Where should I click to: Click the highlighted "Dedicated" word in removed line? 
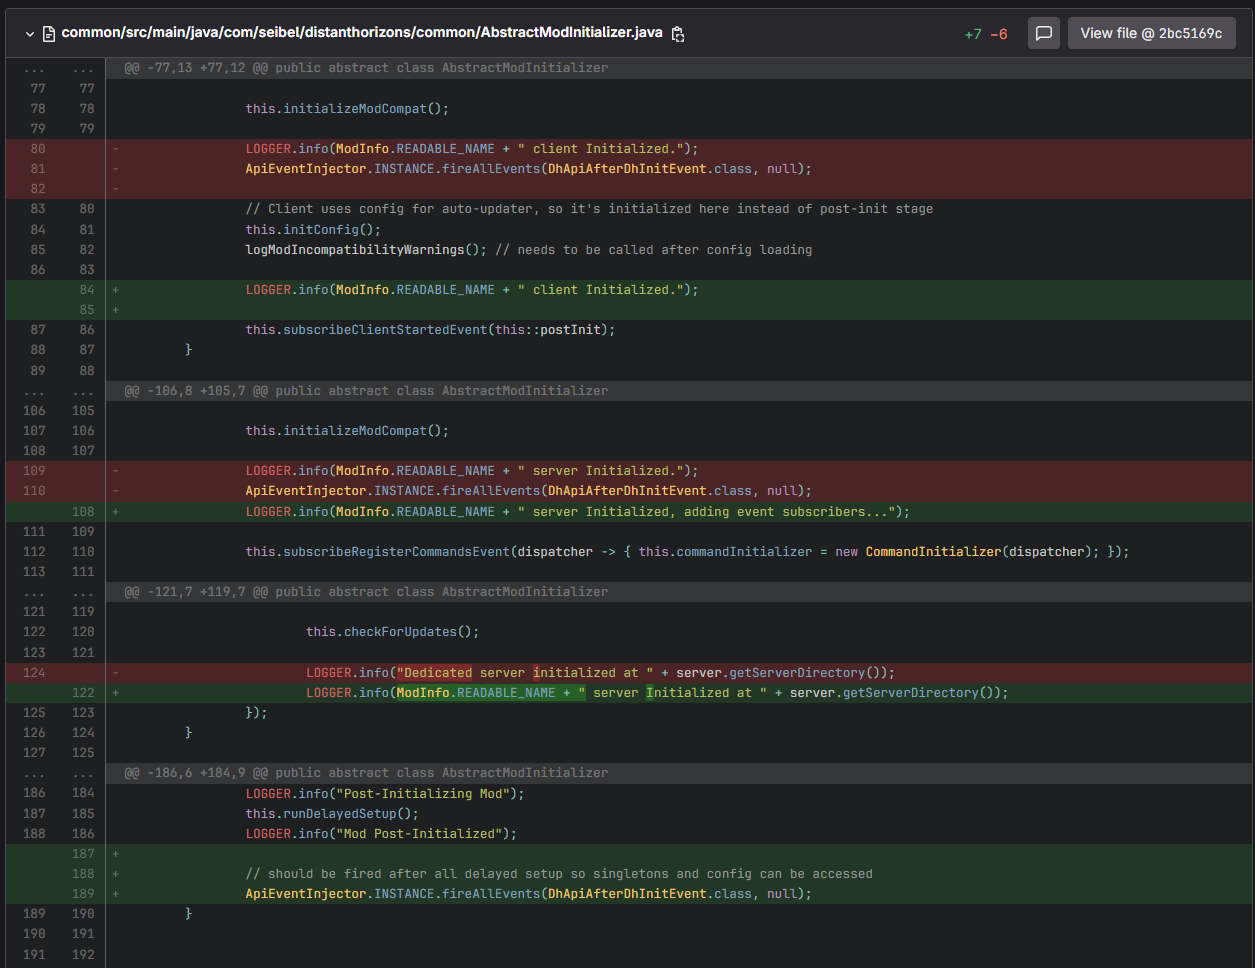(x=434, y=673)
